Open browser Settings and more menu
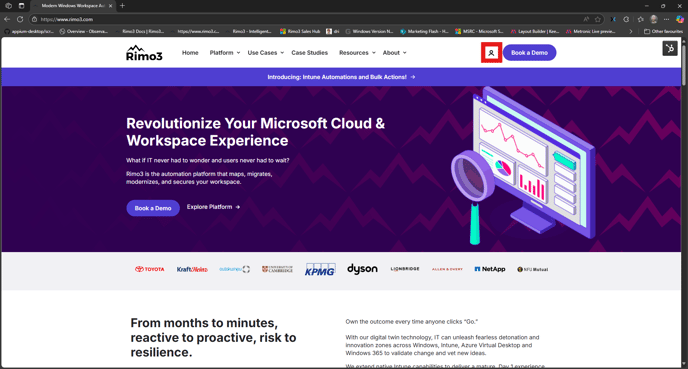Image resolution: width=688 pixels, height=369 pixels. 666,19
